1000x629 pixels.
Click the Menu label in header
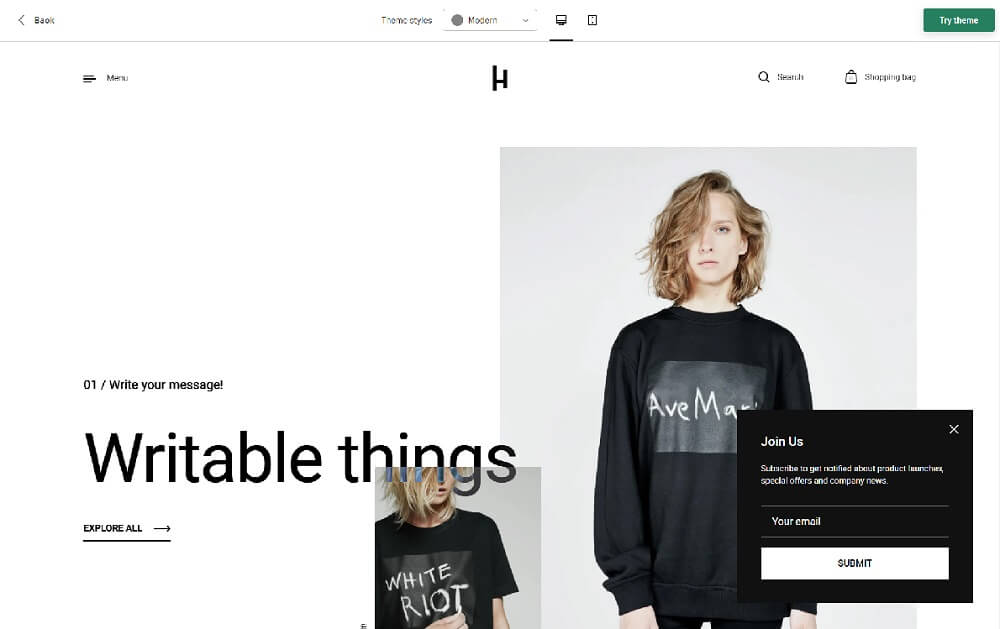point(117,78)
